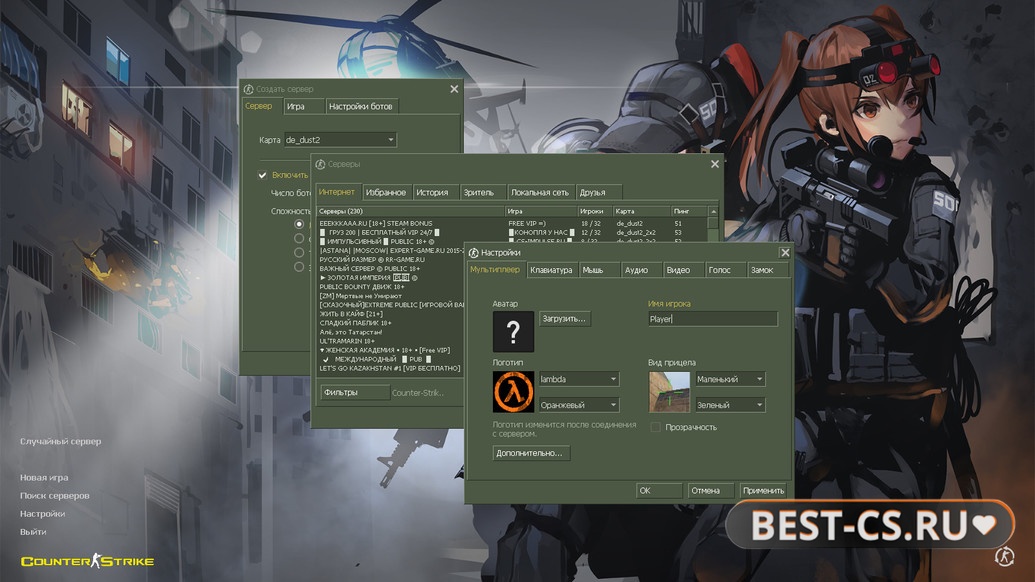Switch to the Зритель tab
The width and height of the screenshot is (1035, 582).
[483, 193]
